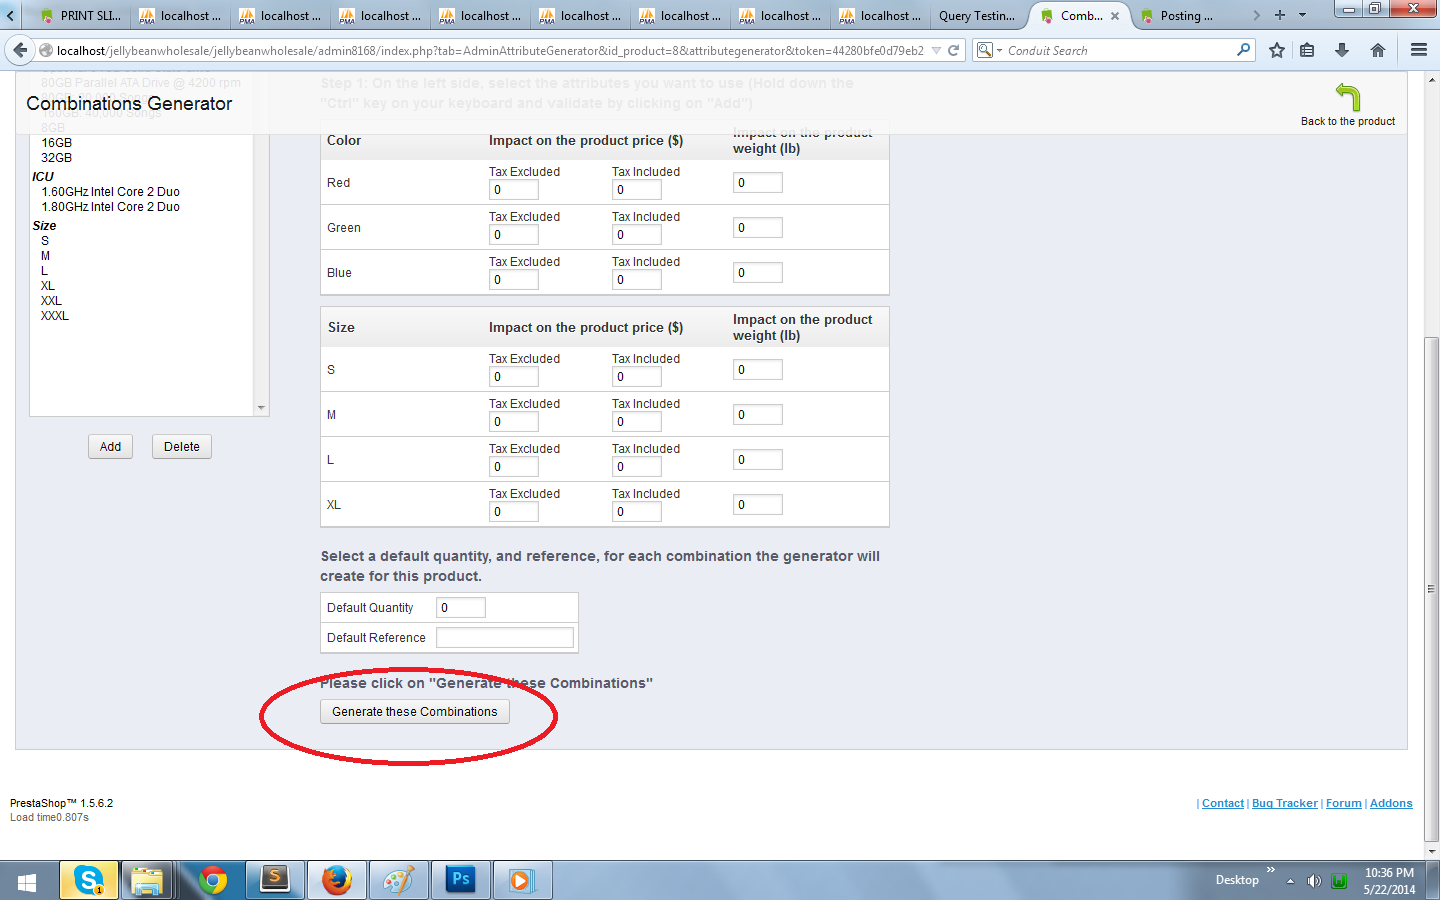Show hidden system tray icons
This screenshot has height=900, width=1440.
coord(1290,881)
